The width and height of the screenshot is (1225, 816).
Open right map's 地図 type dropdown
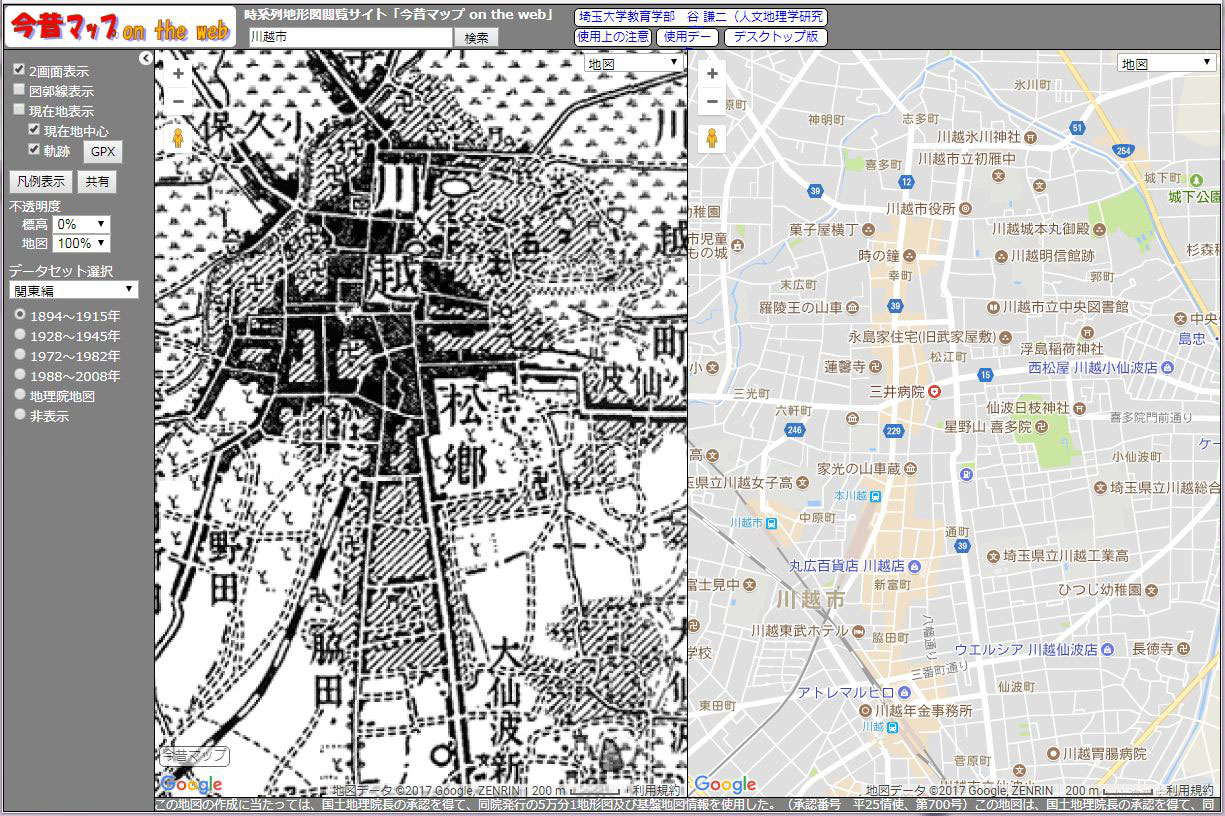point(1166,63)
